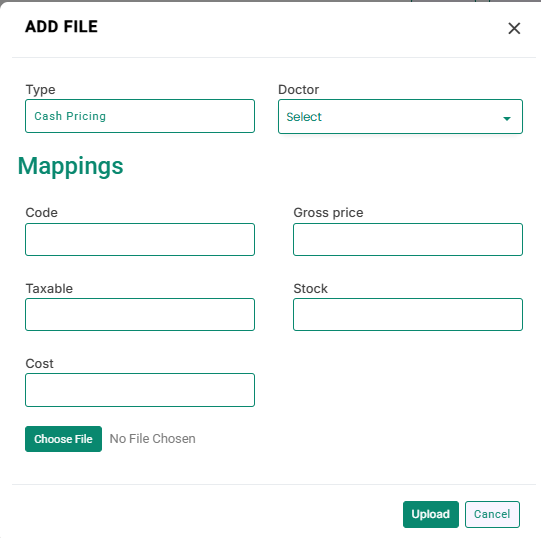Open the Doctor Select combo box
The height and width of the screenshot is (538, 541).
(x=400, y=117)
